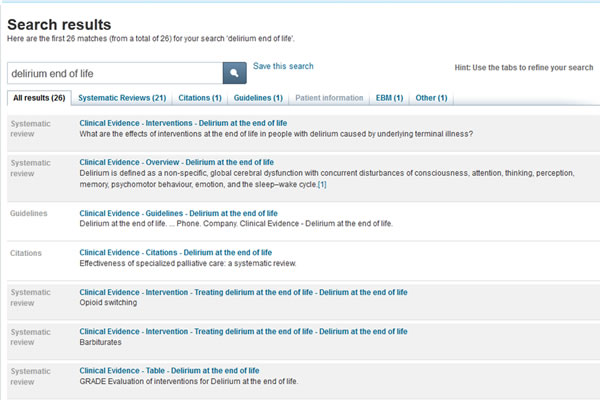Select the Other (1) tab
600x400 pixels.
point(431,98)
